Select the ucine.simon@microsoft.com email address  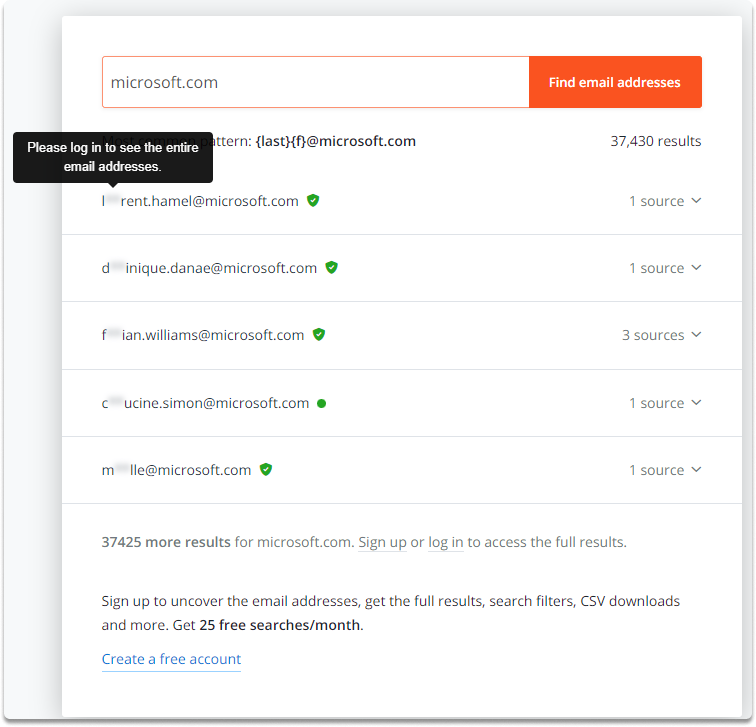click(205, 403)
